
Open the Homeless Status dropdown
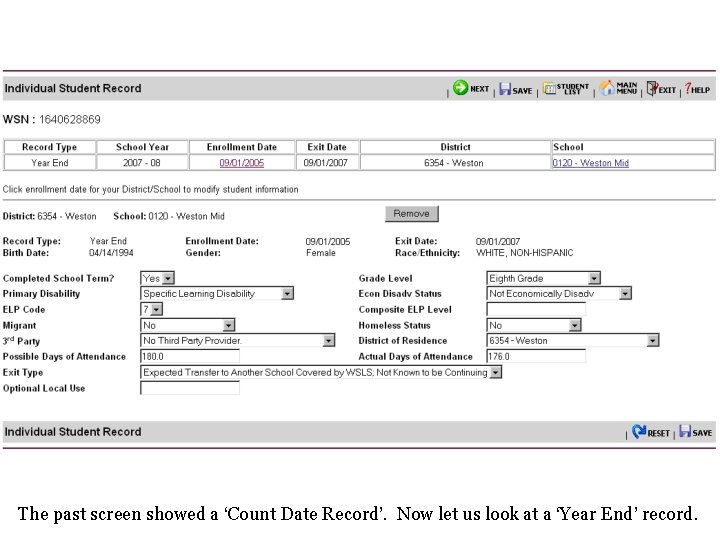534,325
